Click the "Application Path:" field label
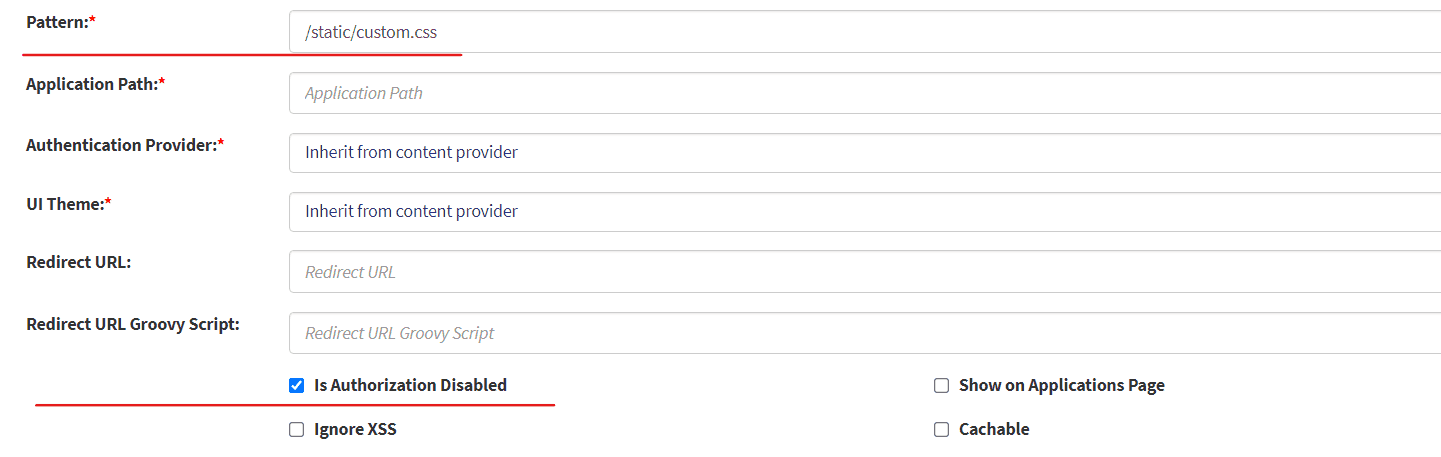 tap(94, 84)
